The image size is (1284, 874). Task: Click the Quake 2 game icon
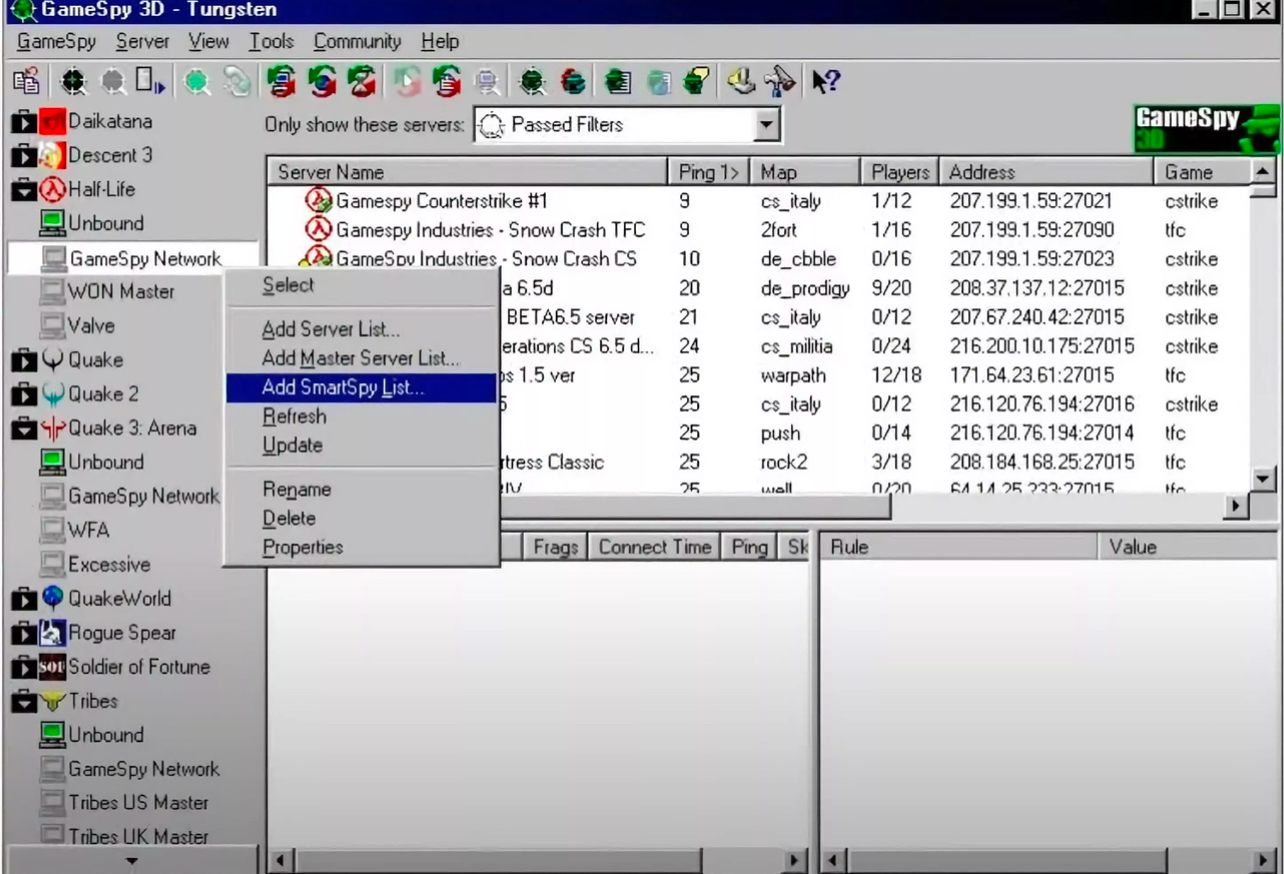(52, 394)
